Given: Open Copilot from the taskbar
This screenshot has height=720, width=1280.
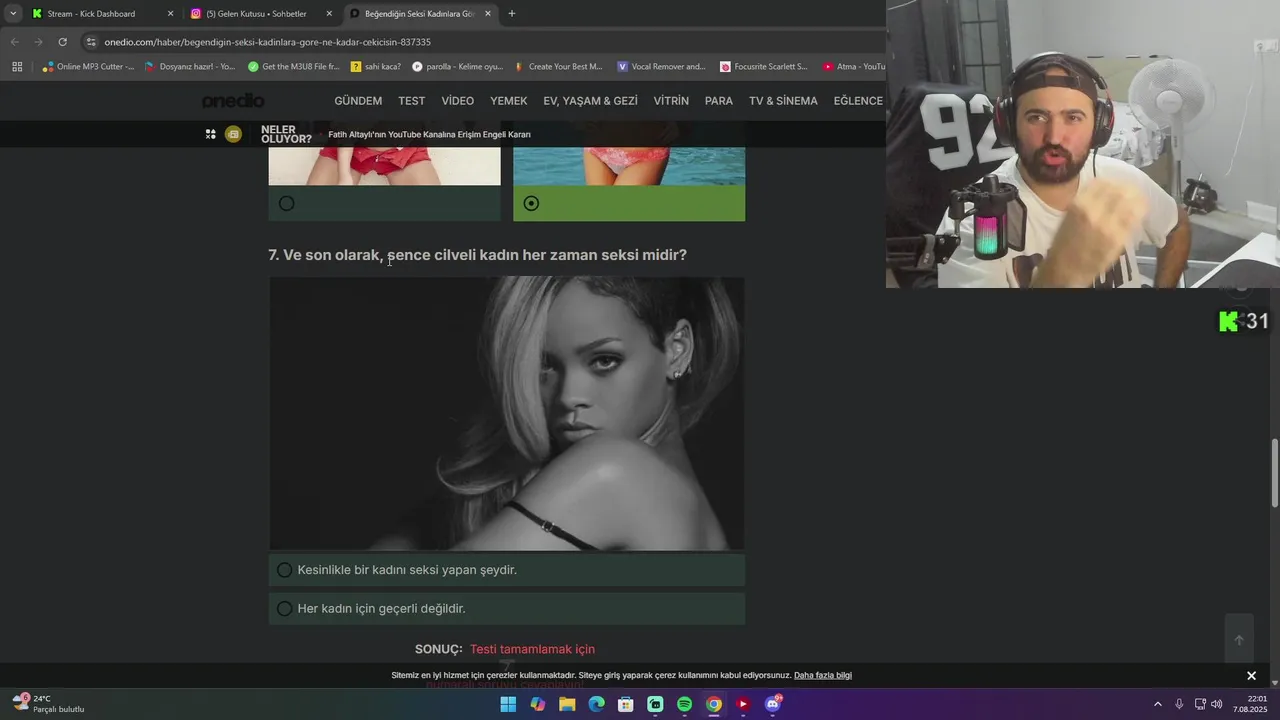Looking at the screenshot, I should coord(537,704).
